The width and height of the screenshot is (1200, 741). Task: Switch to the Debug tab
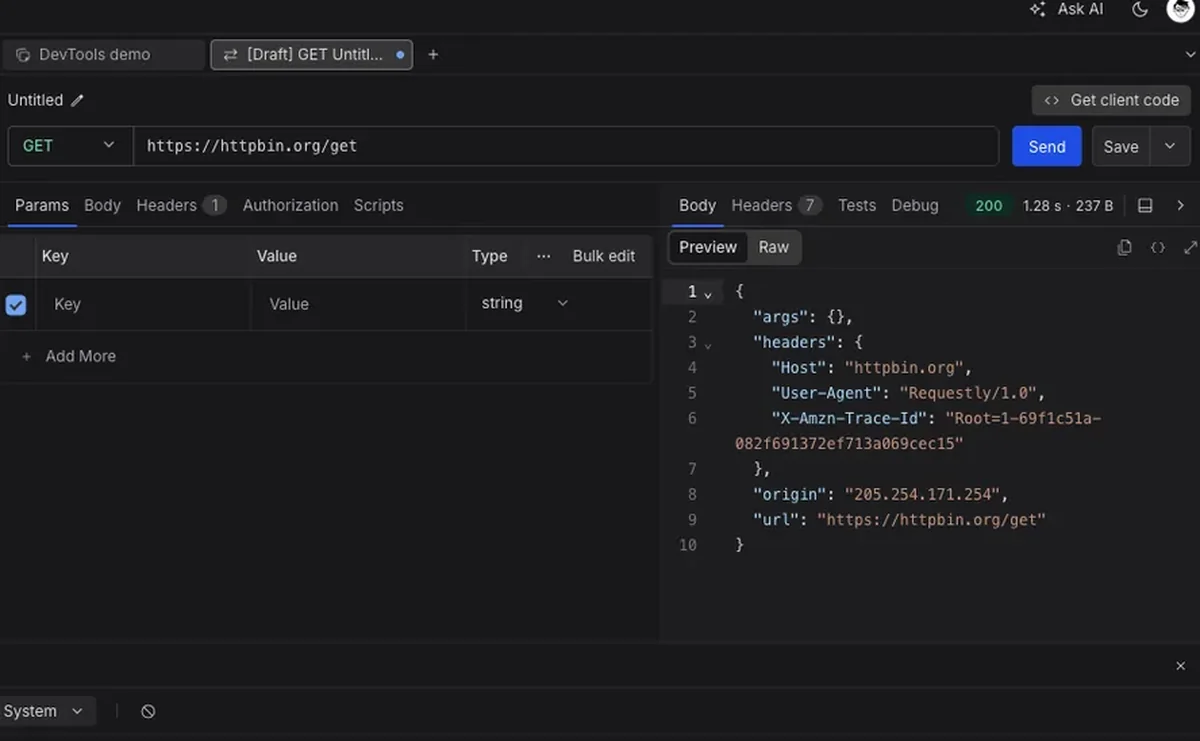[x=915, y=205]
